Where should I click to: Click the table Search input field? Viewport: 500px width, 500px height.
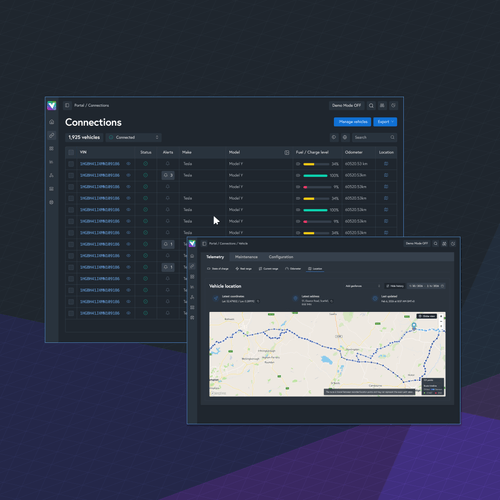click(375, 137)
